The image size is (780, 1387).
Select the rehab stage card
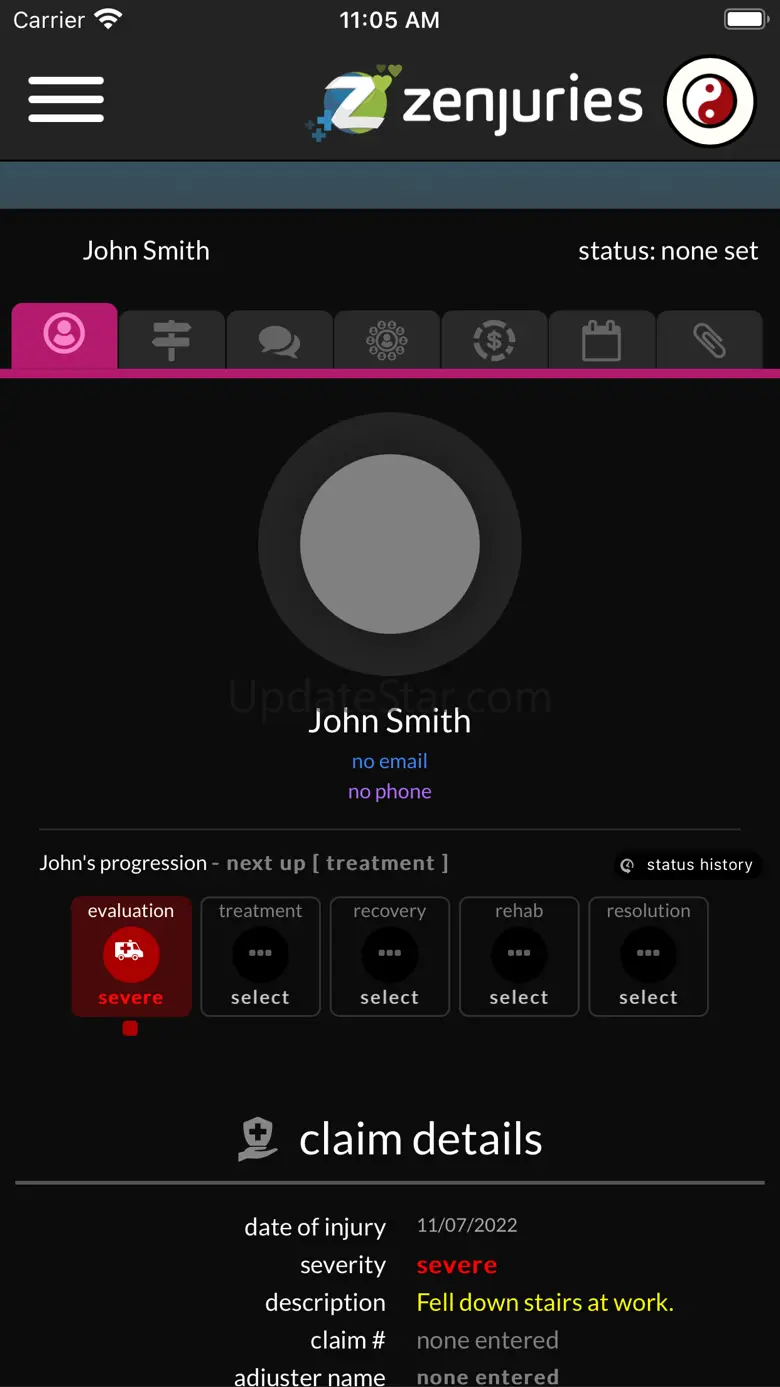point(519,956)
